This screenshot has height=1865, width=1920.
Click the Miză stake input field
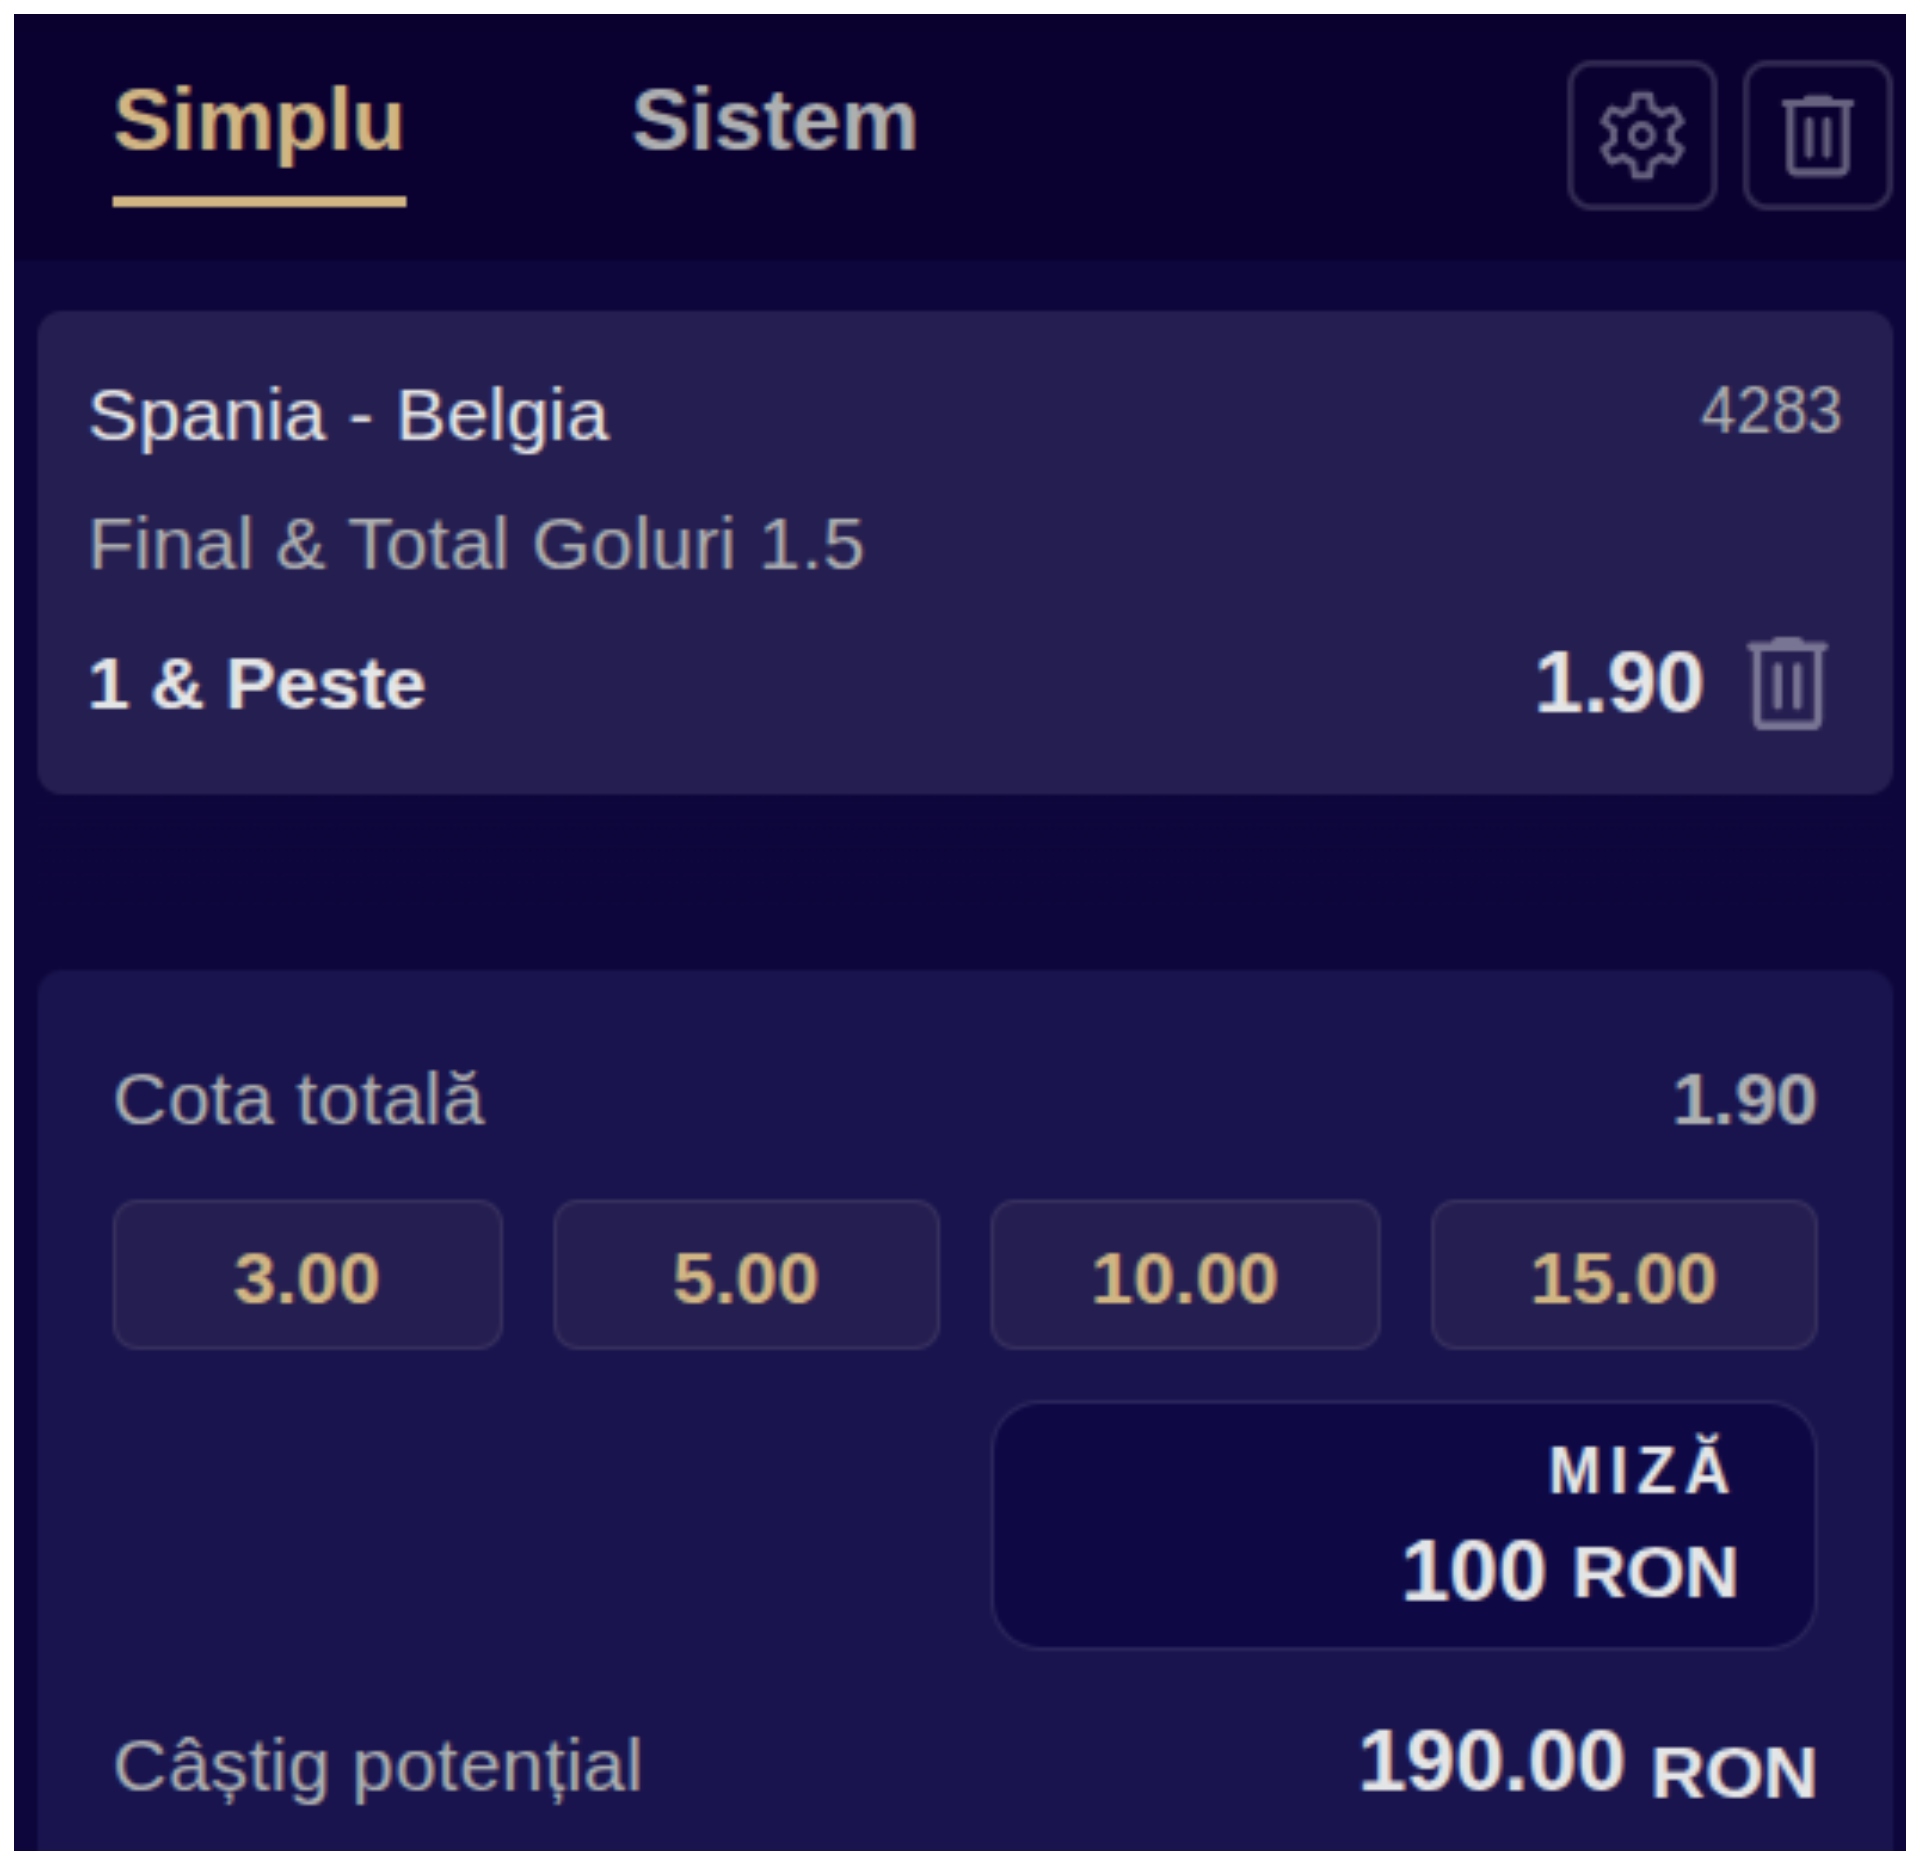point(1404,1525)
